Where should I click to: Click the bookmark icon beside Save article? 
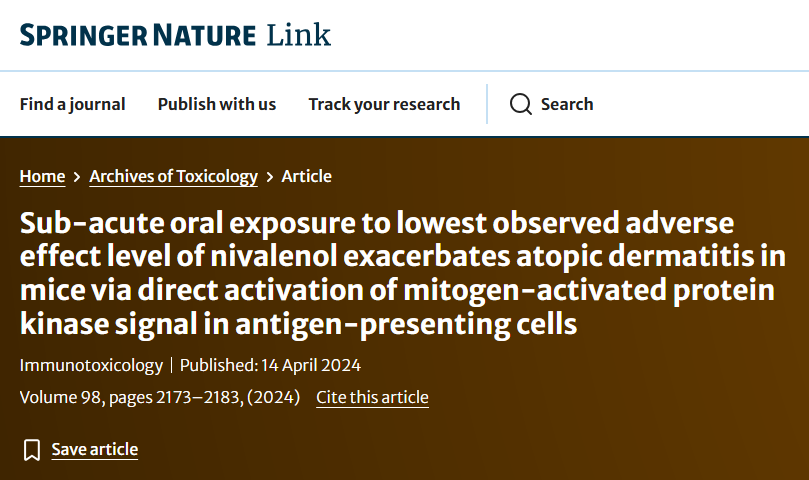pyautogui.click(x=32, y=449)
